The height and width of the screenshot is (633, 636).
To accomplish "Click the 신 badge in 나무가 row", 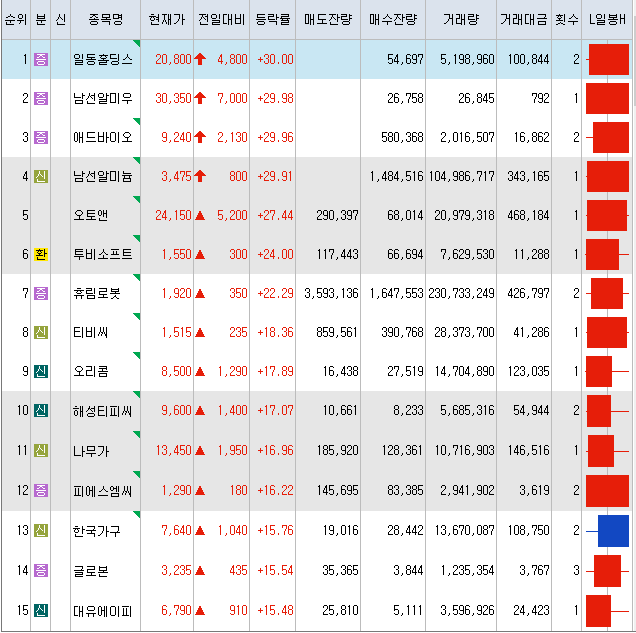I will (x=41, y=450).
